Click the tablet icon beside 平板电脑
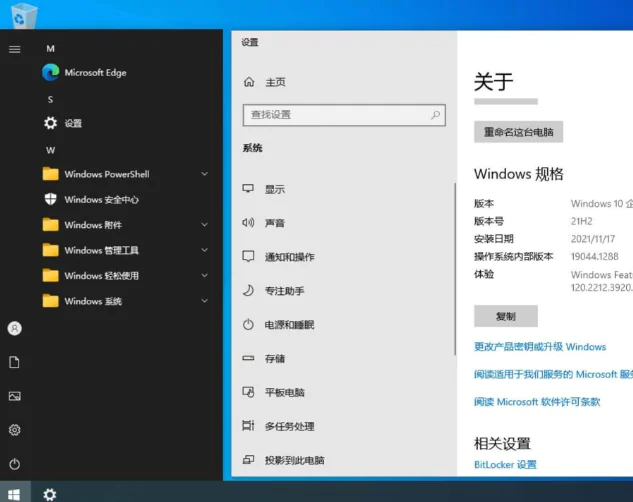The image size is (633, 502). click(x=248, y=392)
